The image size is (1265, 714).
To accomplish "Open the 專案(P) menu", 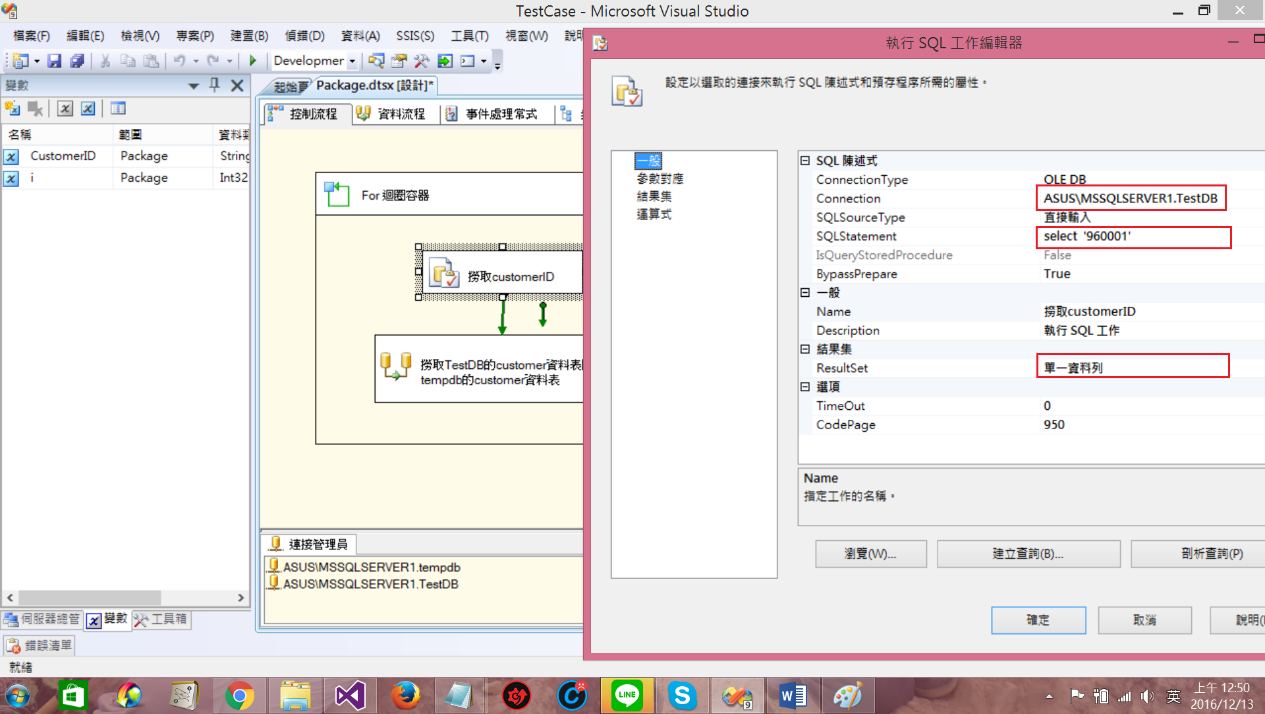I will point(195,35).
